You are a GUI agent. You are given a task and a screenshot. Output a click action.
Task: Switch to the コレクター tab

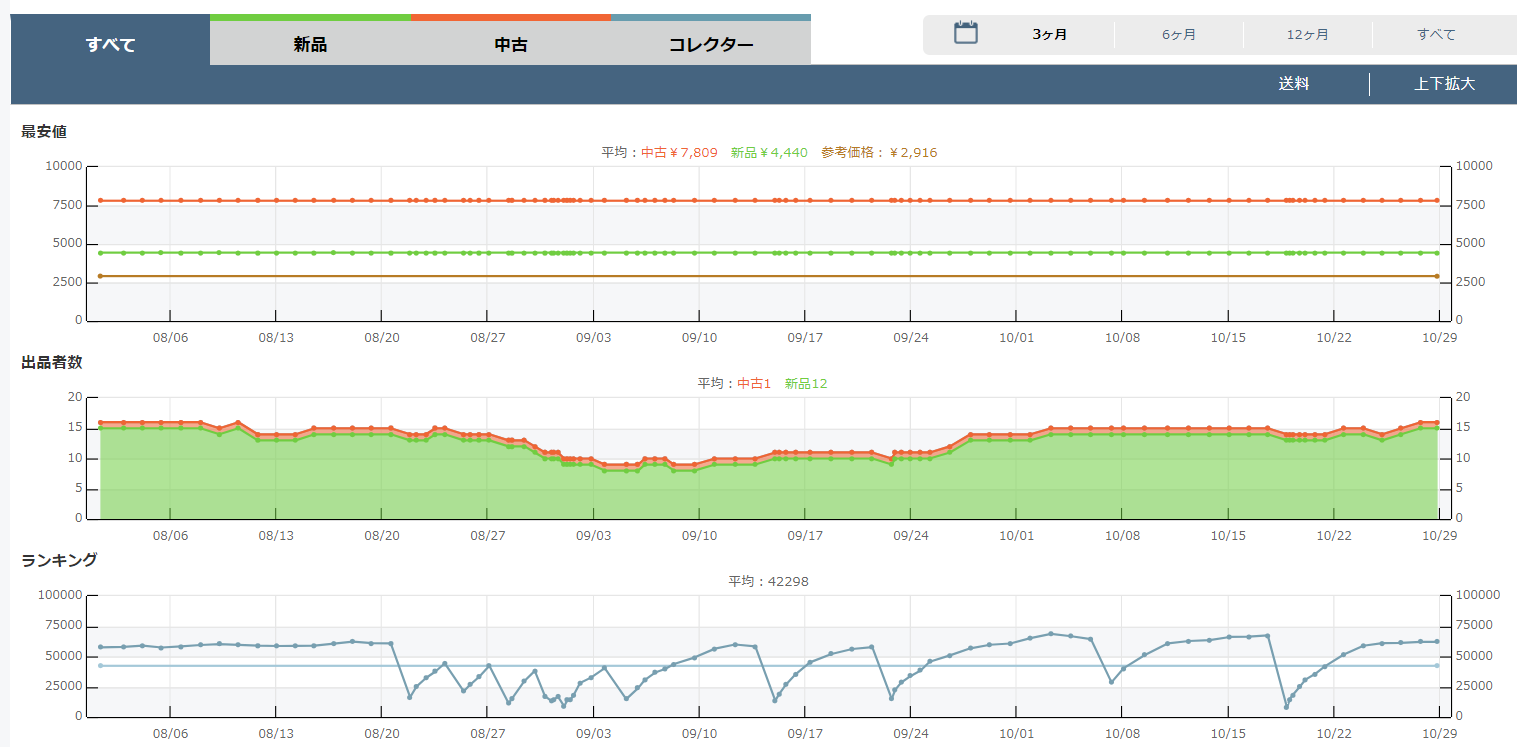[x=711, y=44]
